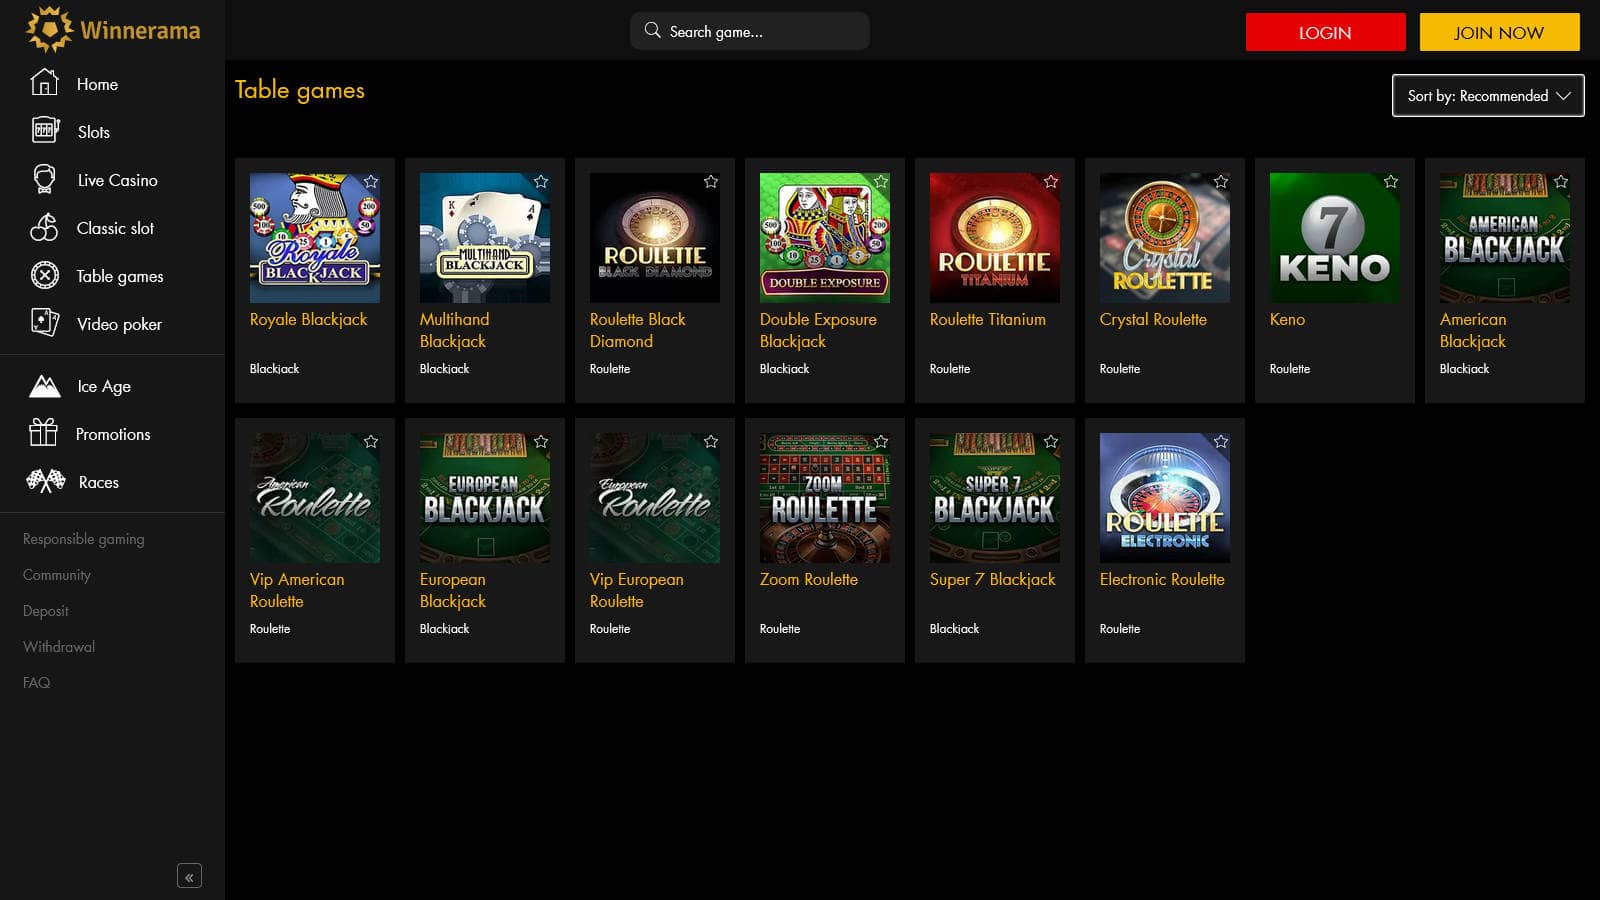This screenshot has width=1600, height=900.
Task: Click the Crystal Roulette title text
Action: [x=1153, y=320]
